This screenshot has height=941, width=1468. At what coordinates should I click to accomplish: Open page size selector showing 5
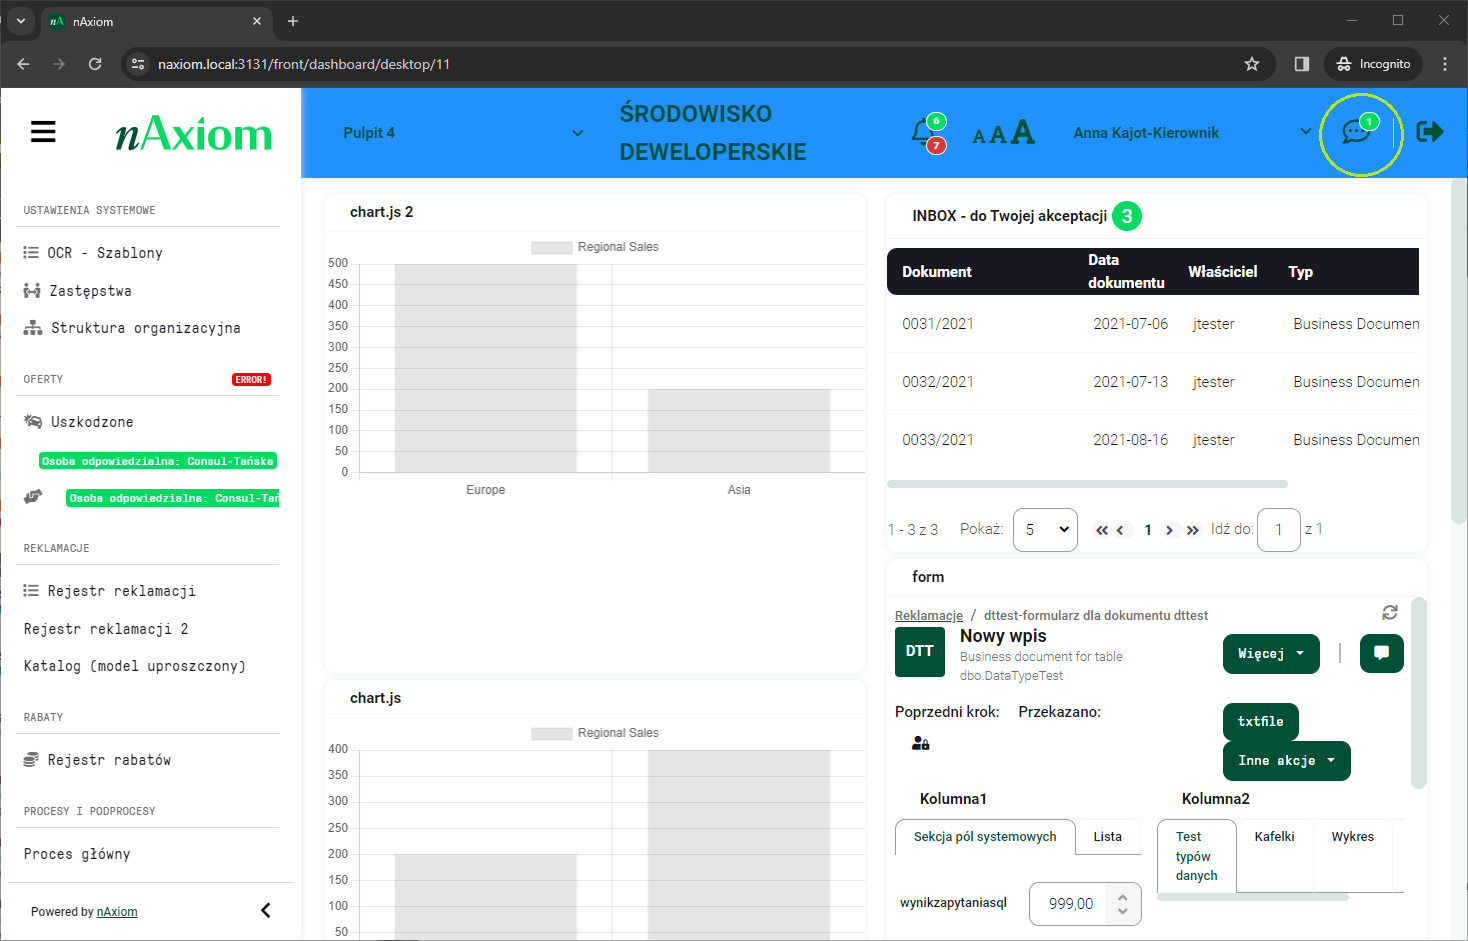click(1045, 530)
